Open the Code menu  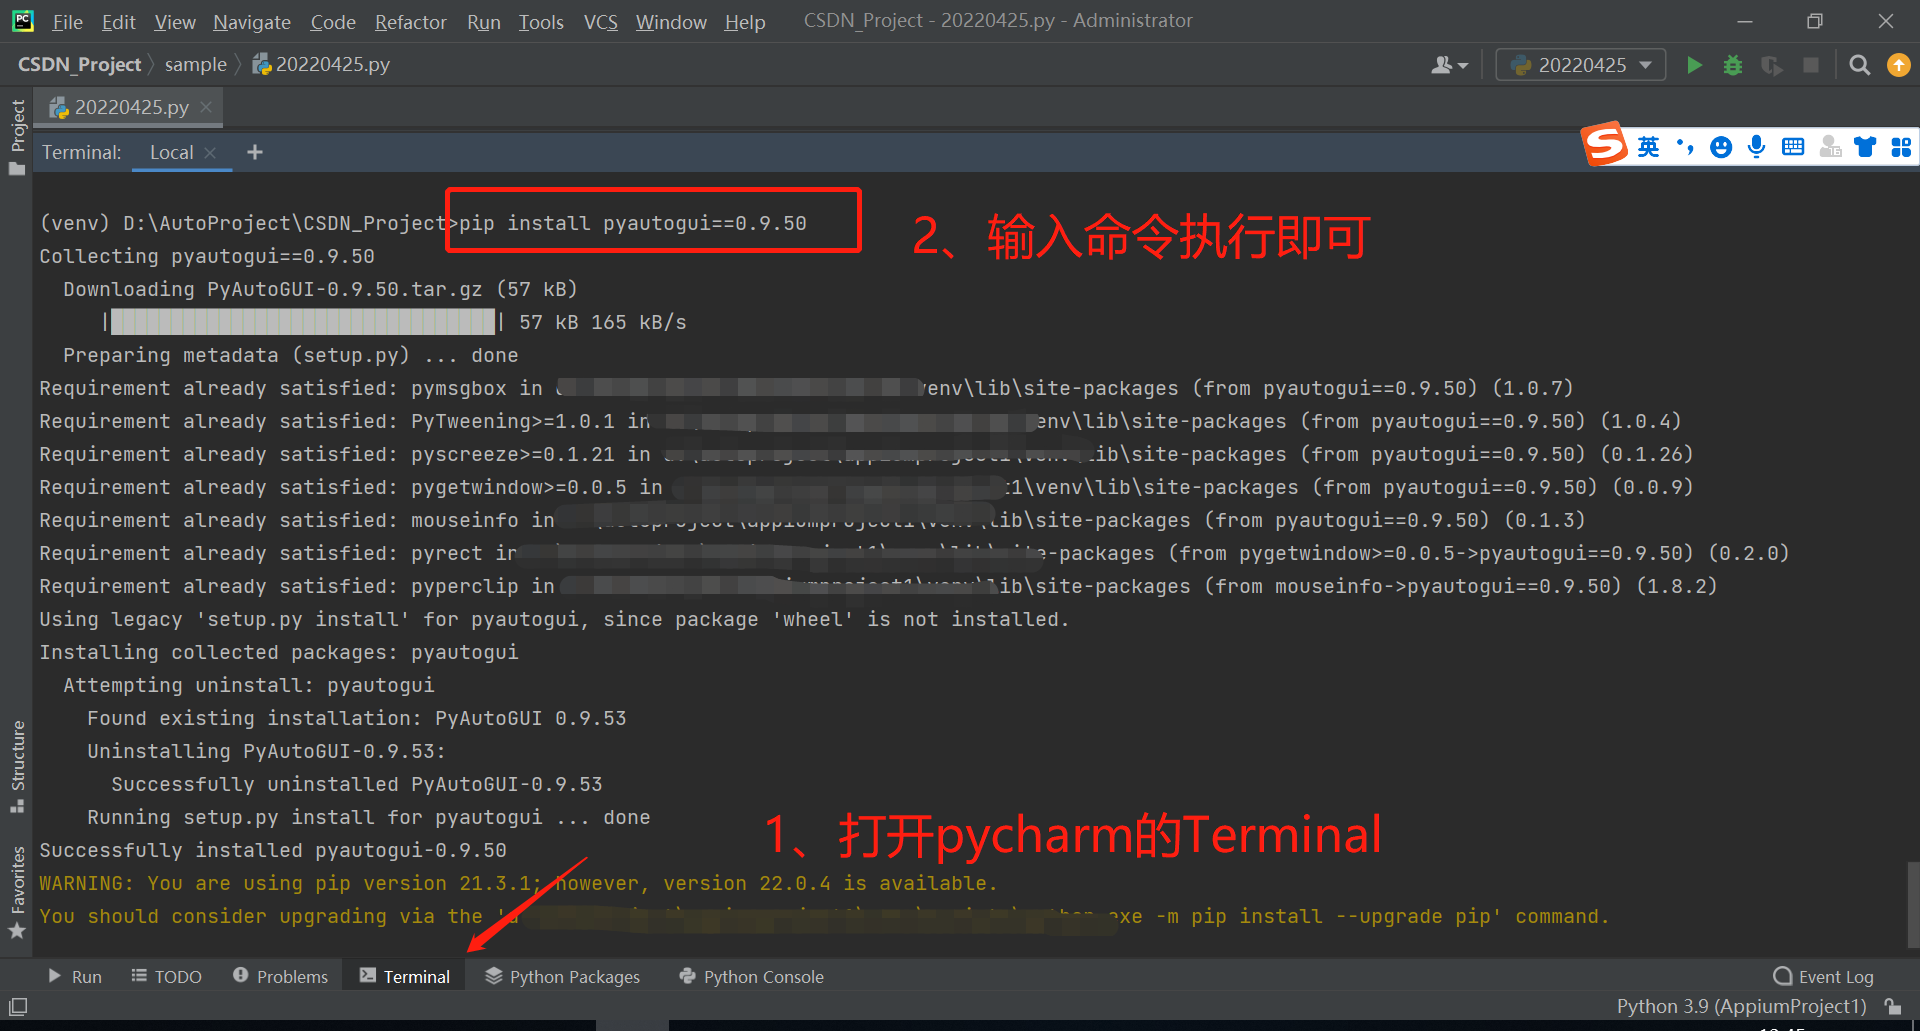(332, 21)
